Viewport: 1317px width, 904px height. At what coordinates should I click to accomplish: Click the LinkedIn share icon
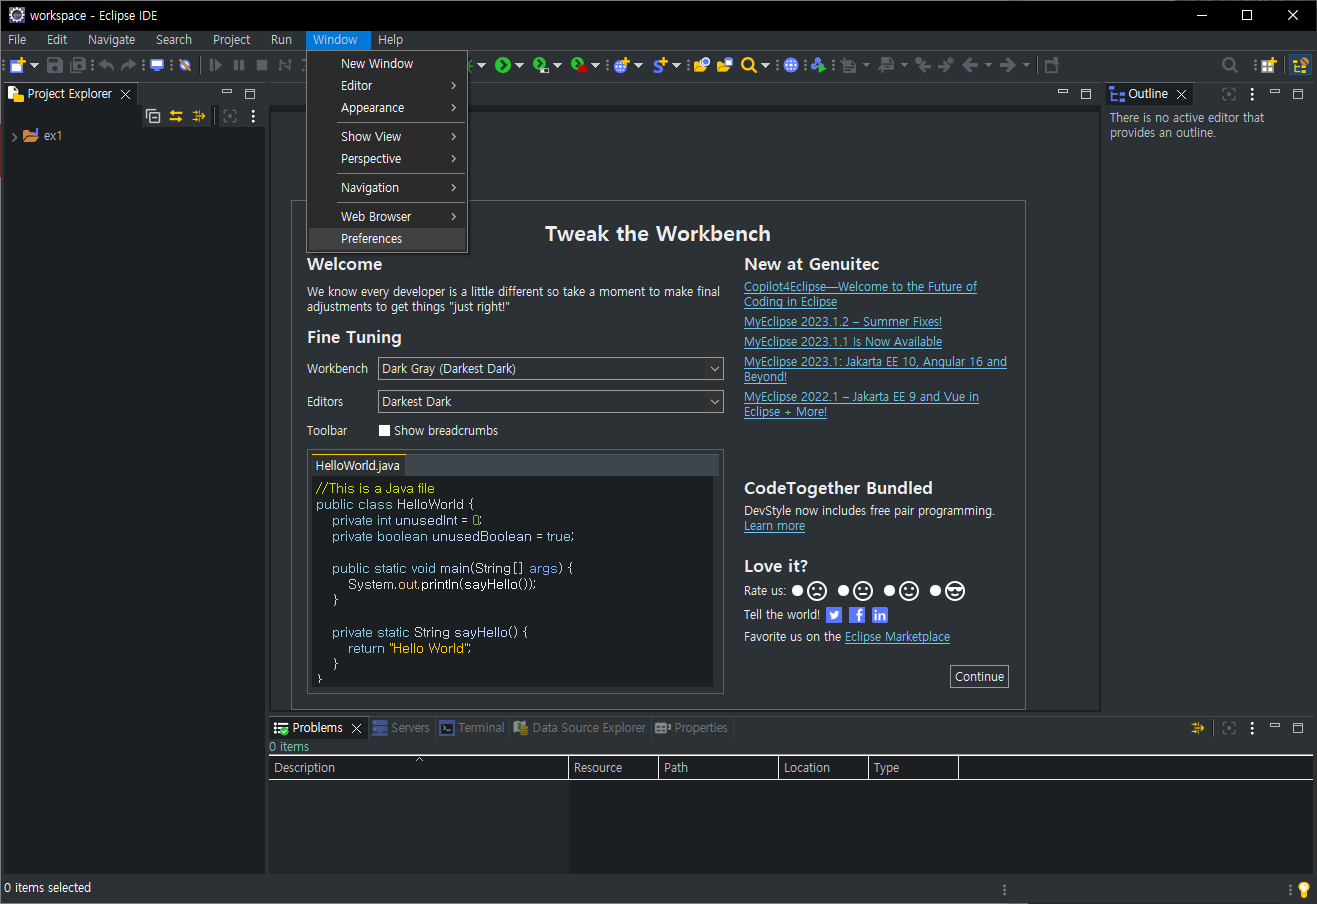coord(880,615)
